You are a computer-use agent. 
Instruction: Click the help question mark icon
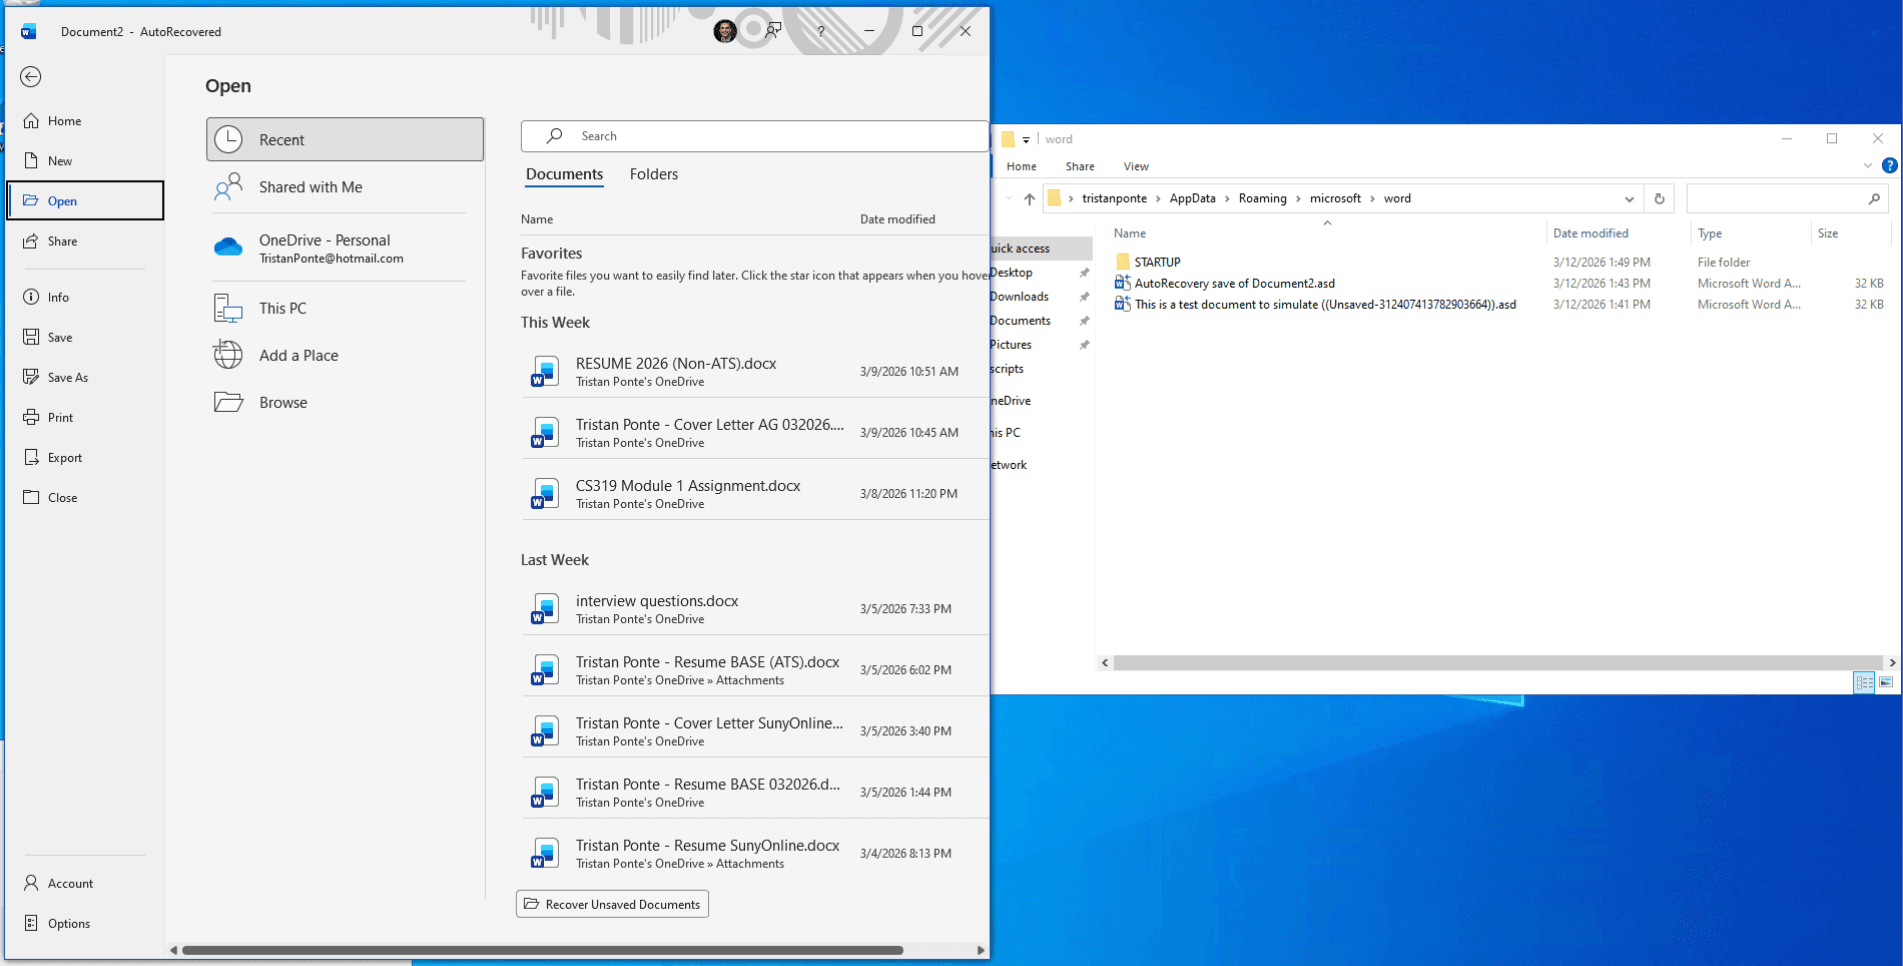821,31
